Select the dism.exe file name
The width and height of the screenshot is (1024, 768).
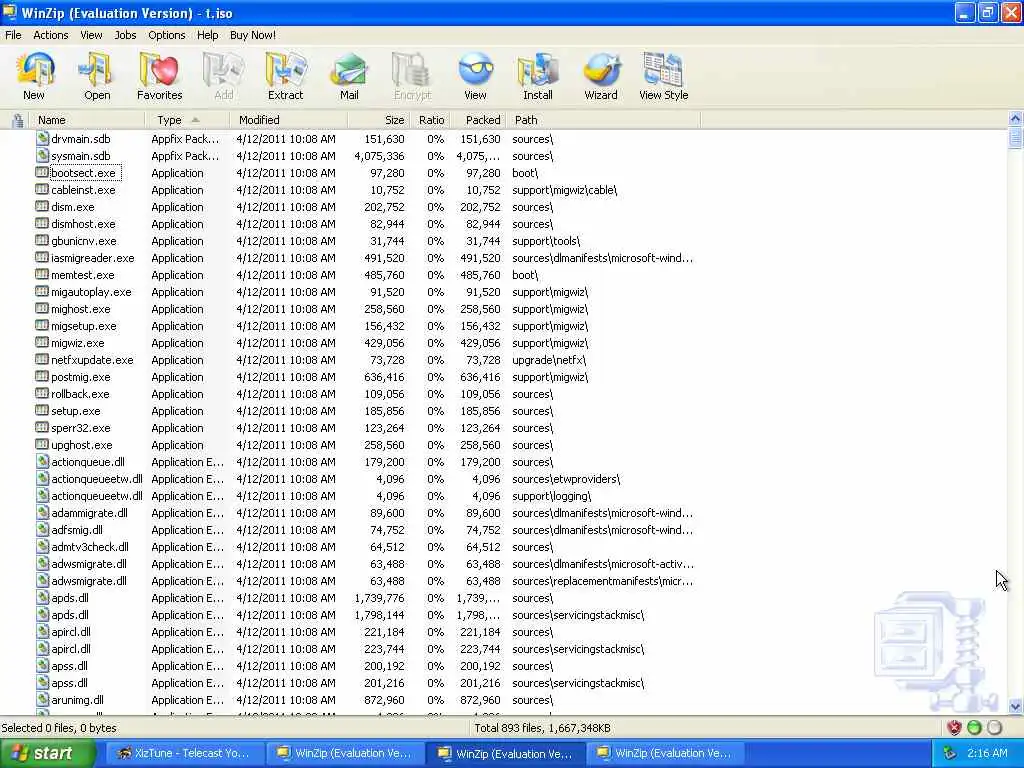click(x=72, y=207)
